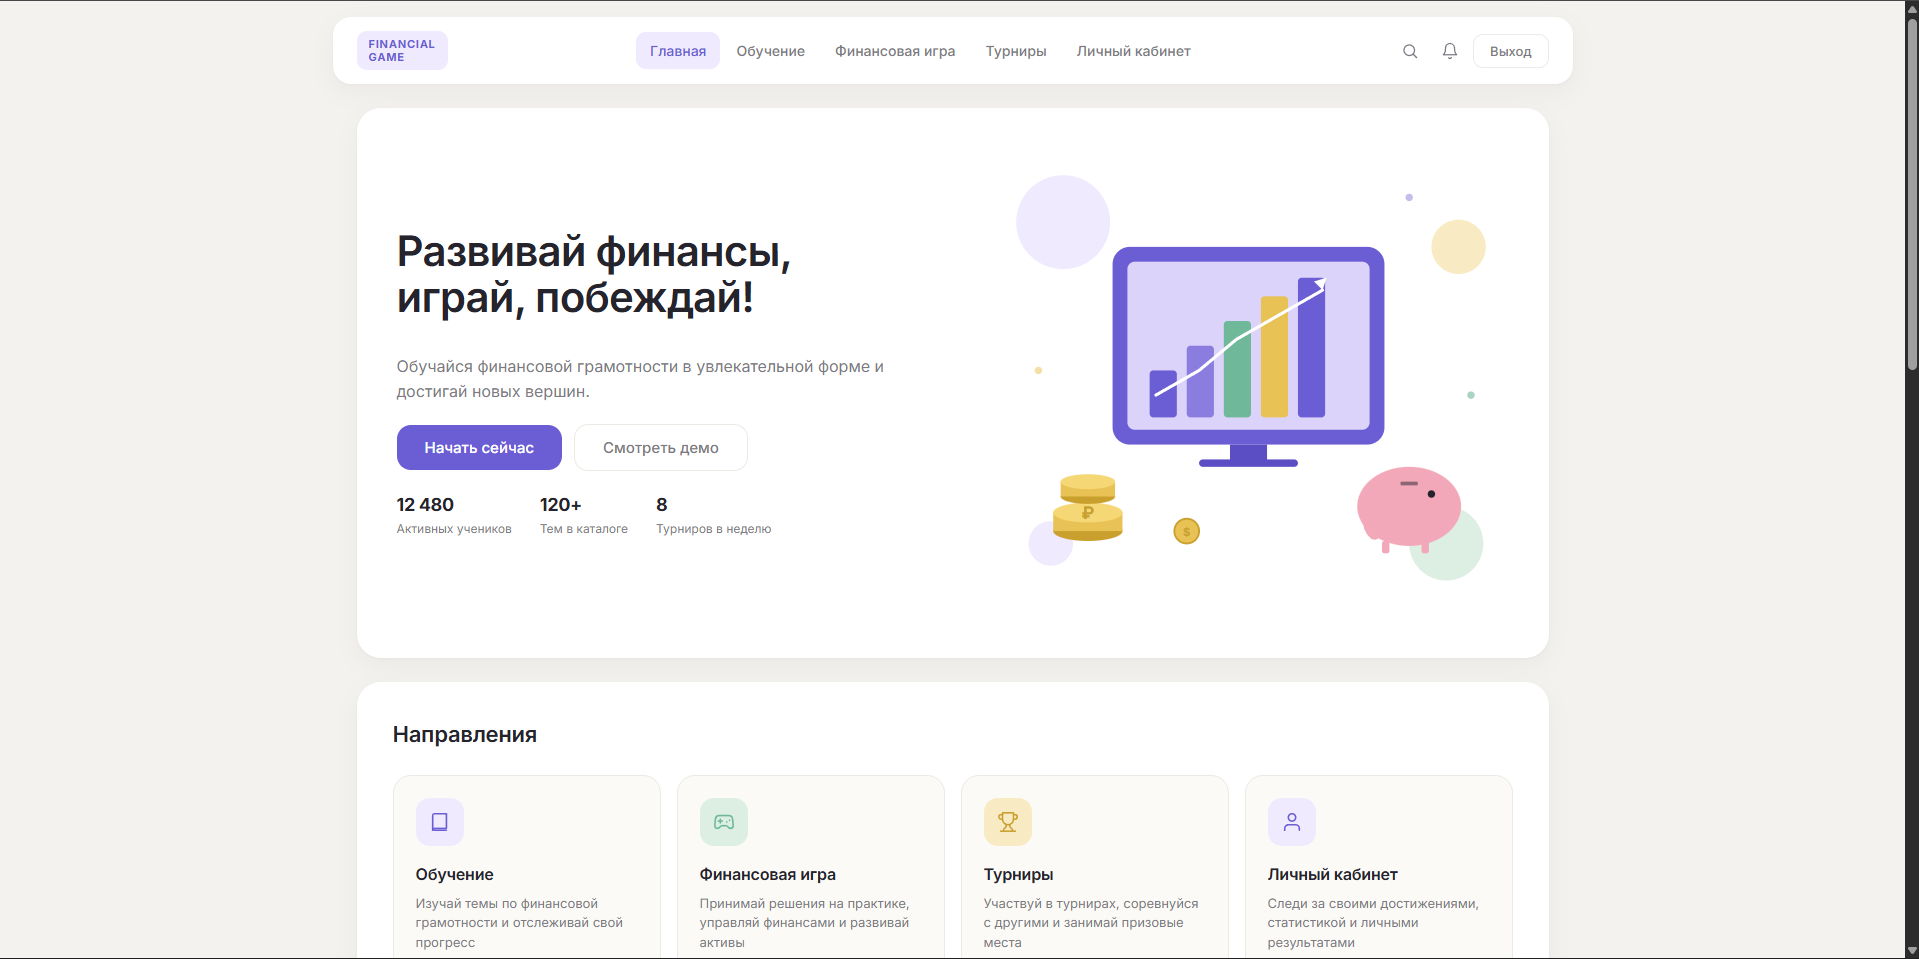Click the Активных учеников label
Image resolution: width=1919 pixels, height=959 pixels.
pos(454,529)
